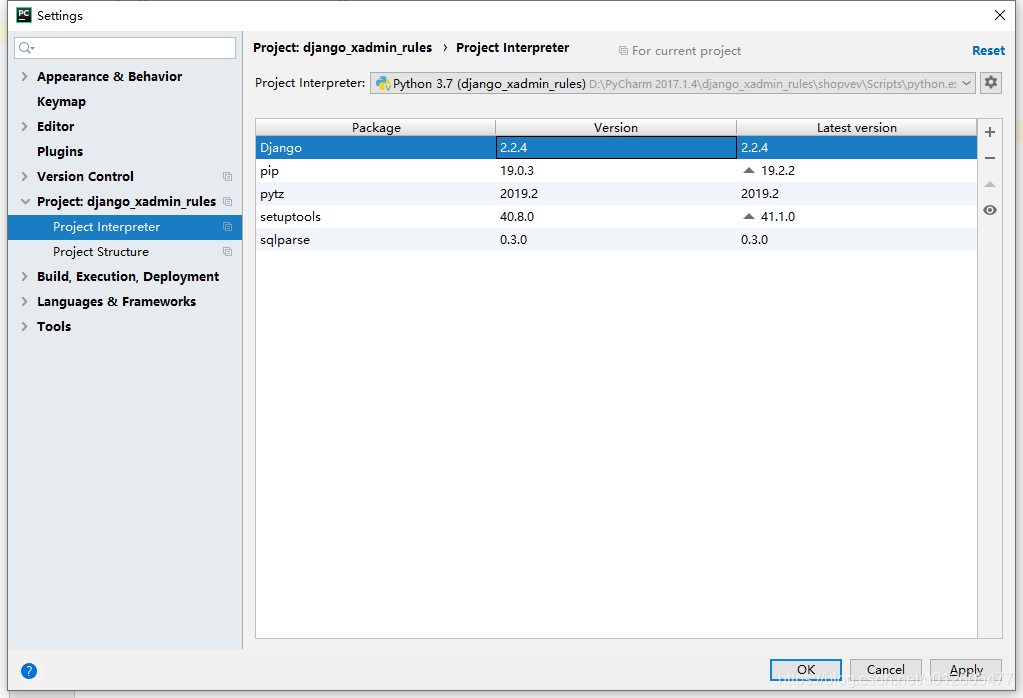Click the Python 3.7 interpreter icon
The height and width of the screenshot is (698, 1023).
tap(383, 83)
